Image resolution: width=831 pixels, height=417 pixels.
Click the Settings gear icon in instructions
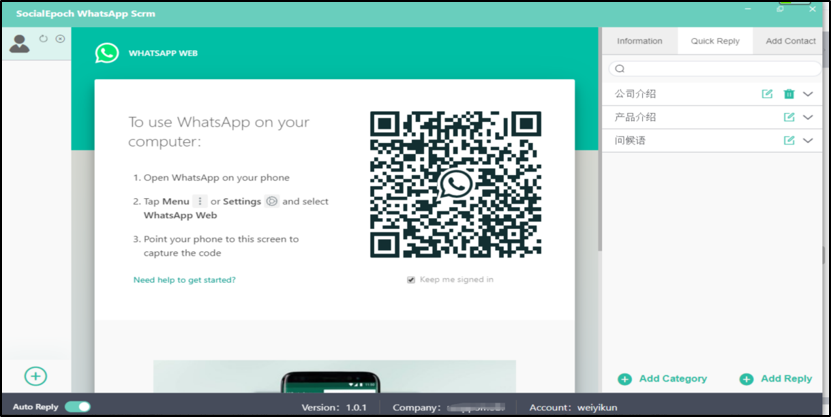pyautogui.click(x=272, y=201)
